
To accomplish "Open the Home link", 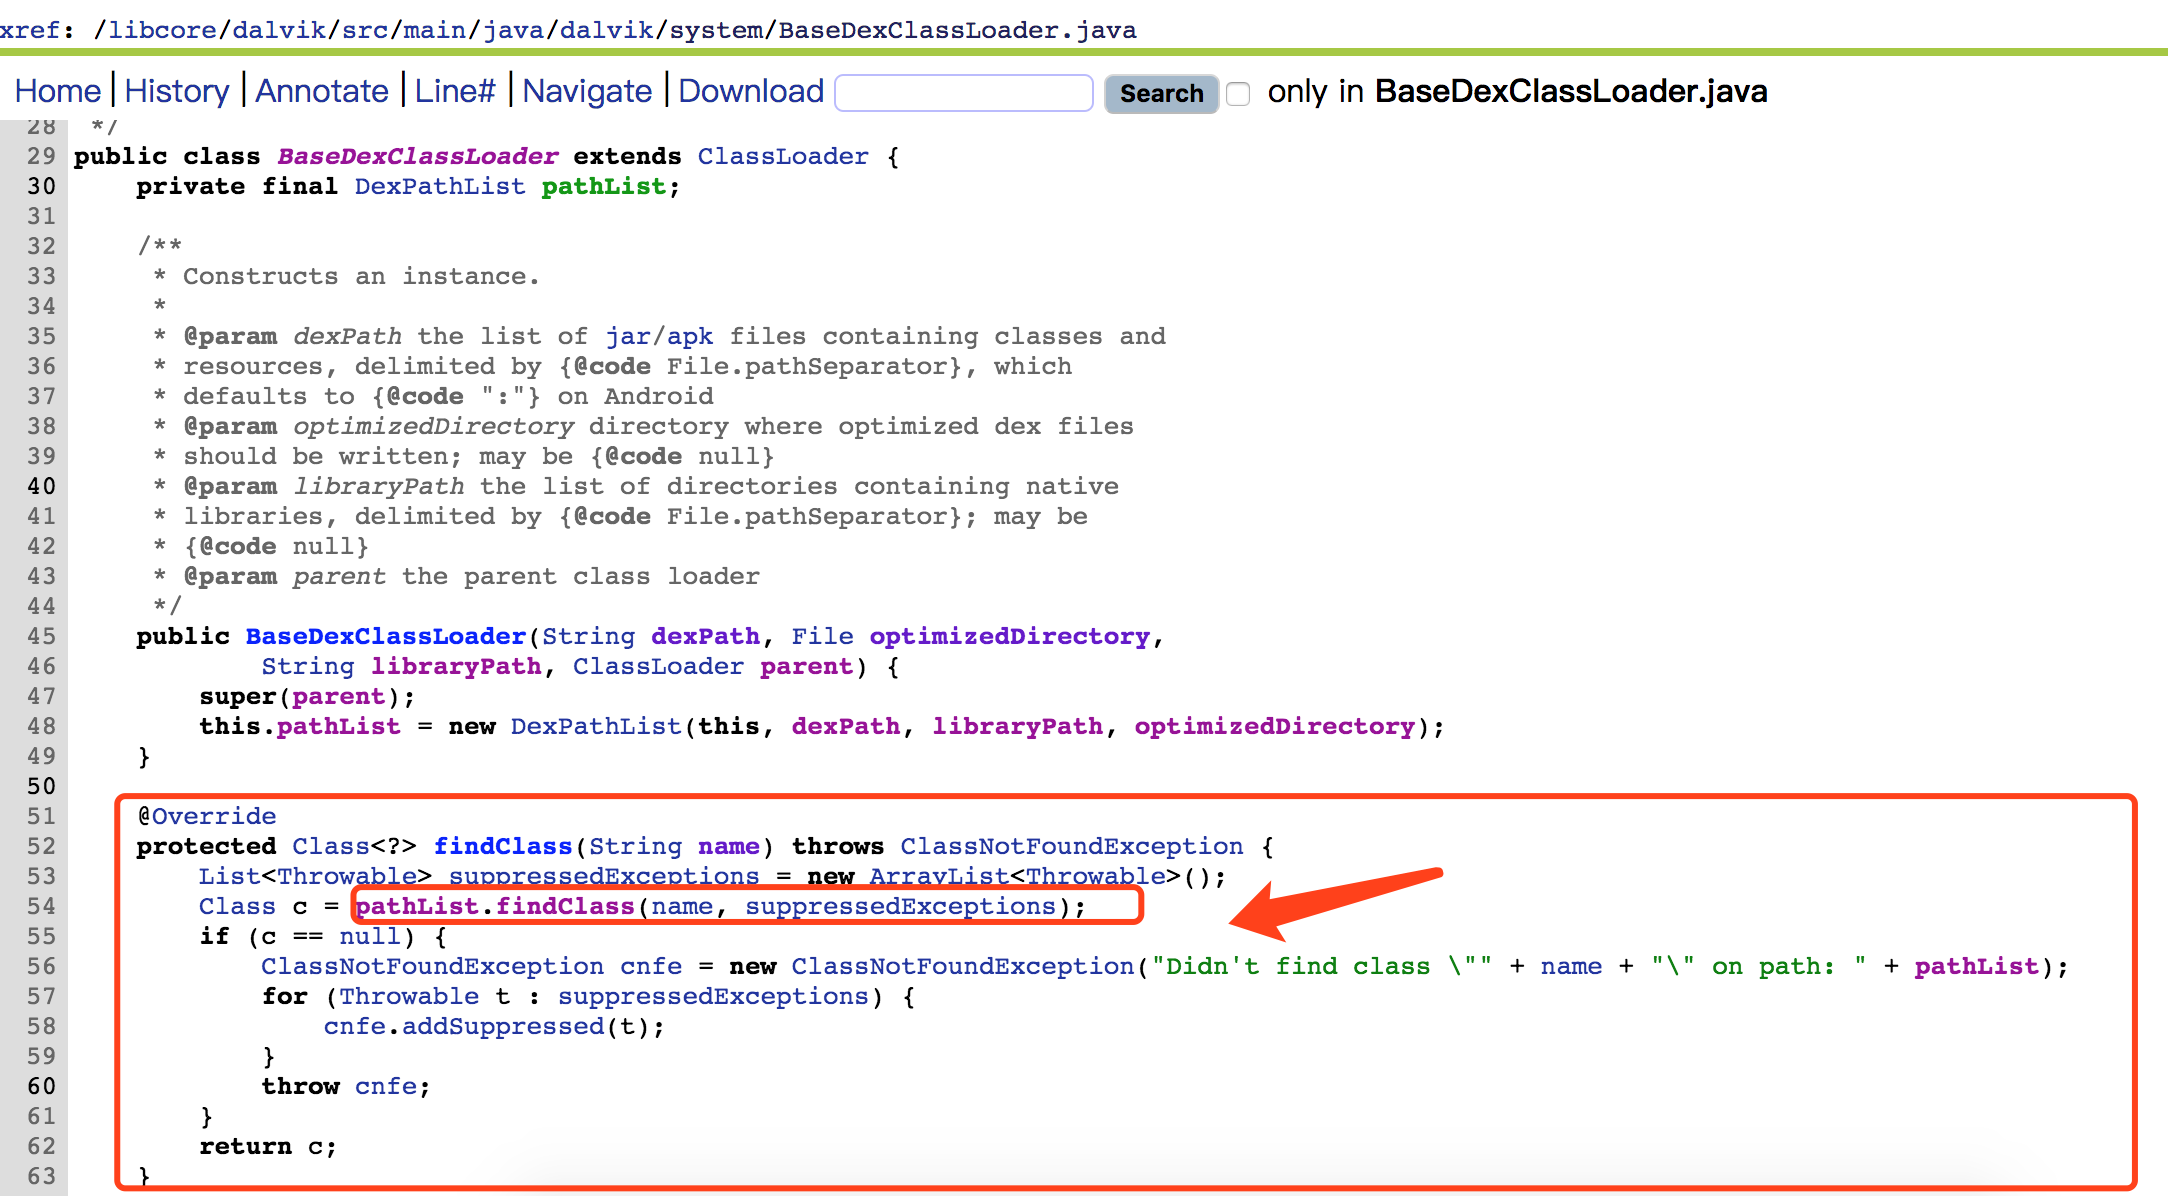I will click(x=57, y=92).
